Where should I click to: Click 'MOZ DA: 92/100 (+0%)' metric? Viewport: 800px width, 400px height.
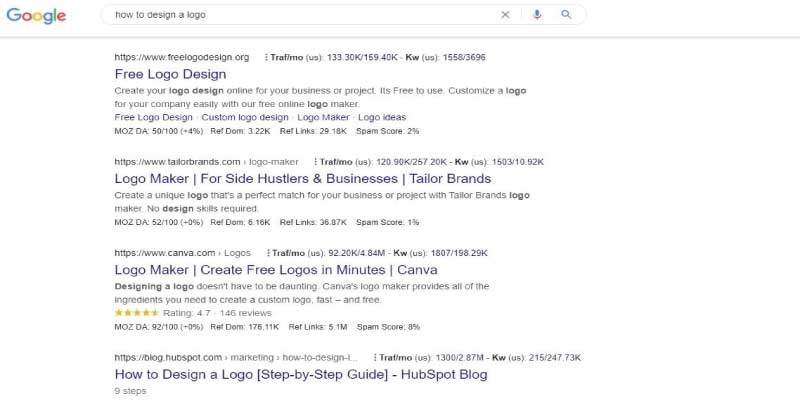159,327
